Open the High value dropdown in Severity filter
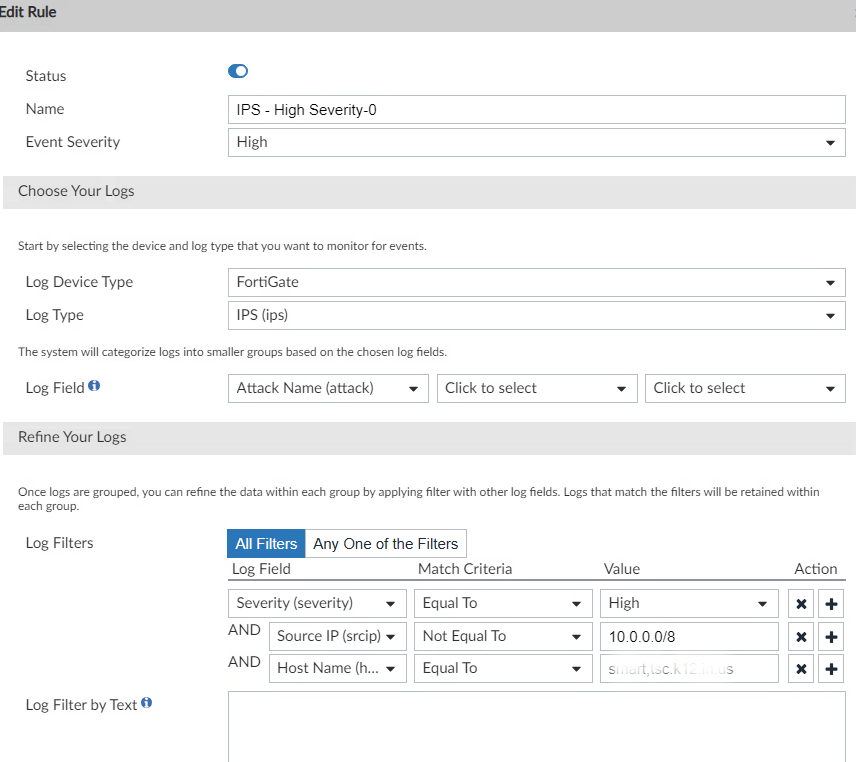The height and width of the screenshot is (762, 856). tap(689, 603)
